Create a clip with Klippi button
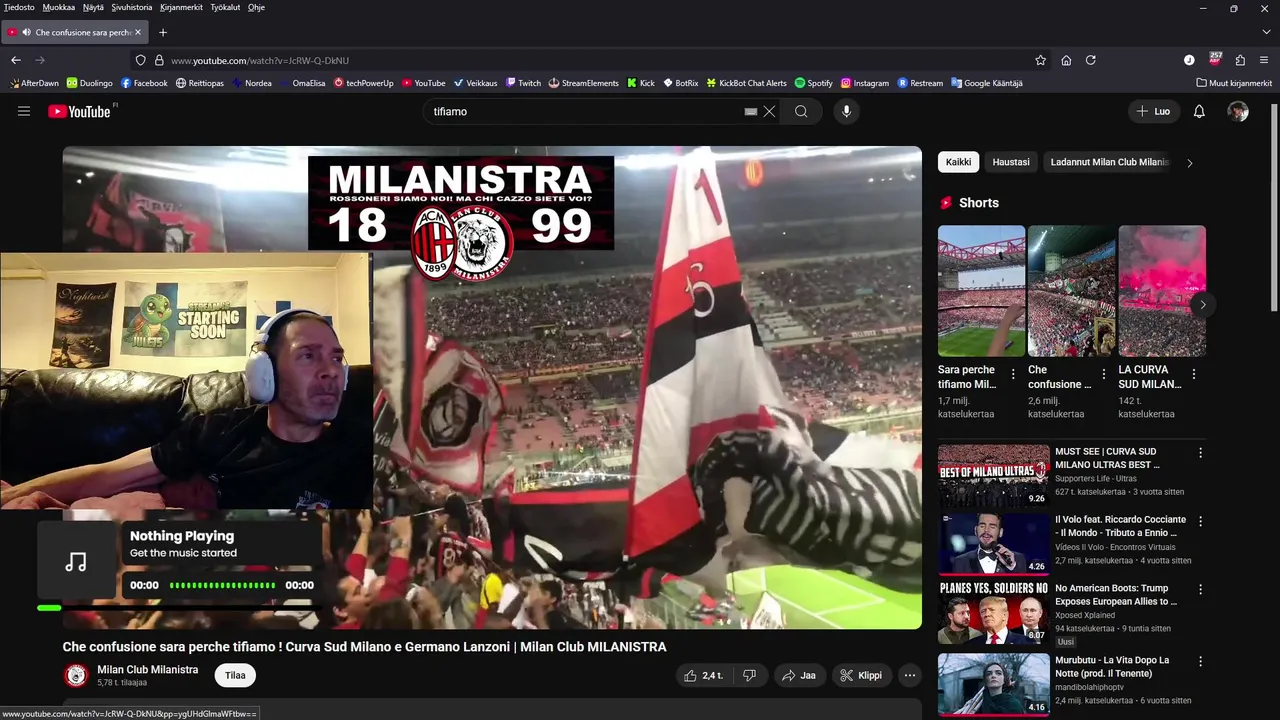 click(x=861, y=675)
